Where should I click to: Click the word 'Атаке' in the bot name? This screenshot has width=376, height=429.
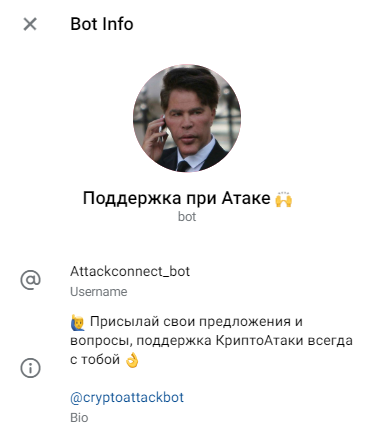246,198
